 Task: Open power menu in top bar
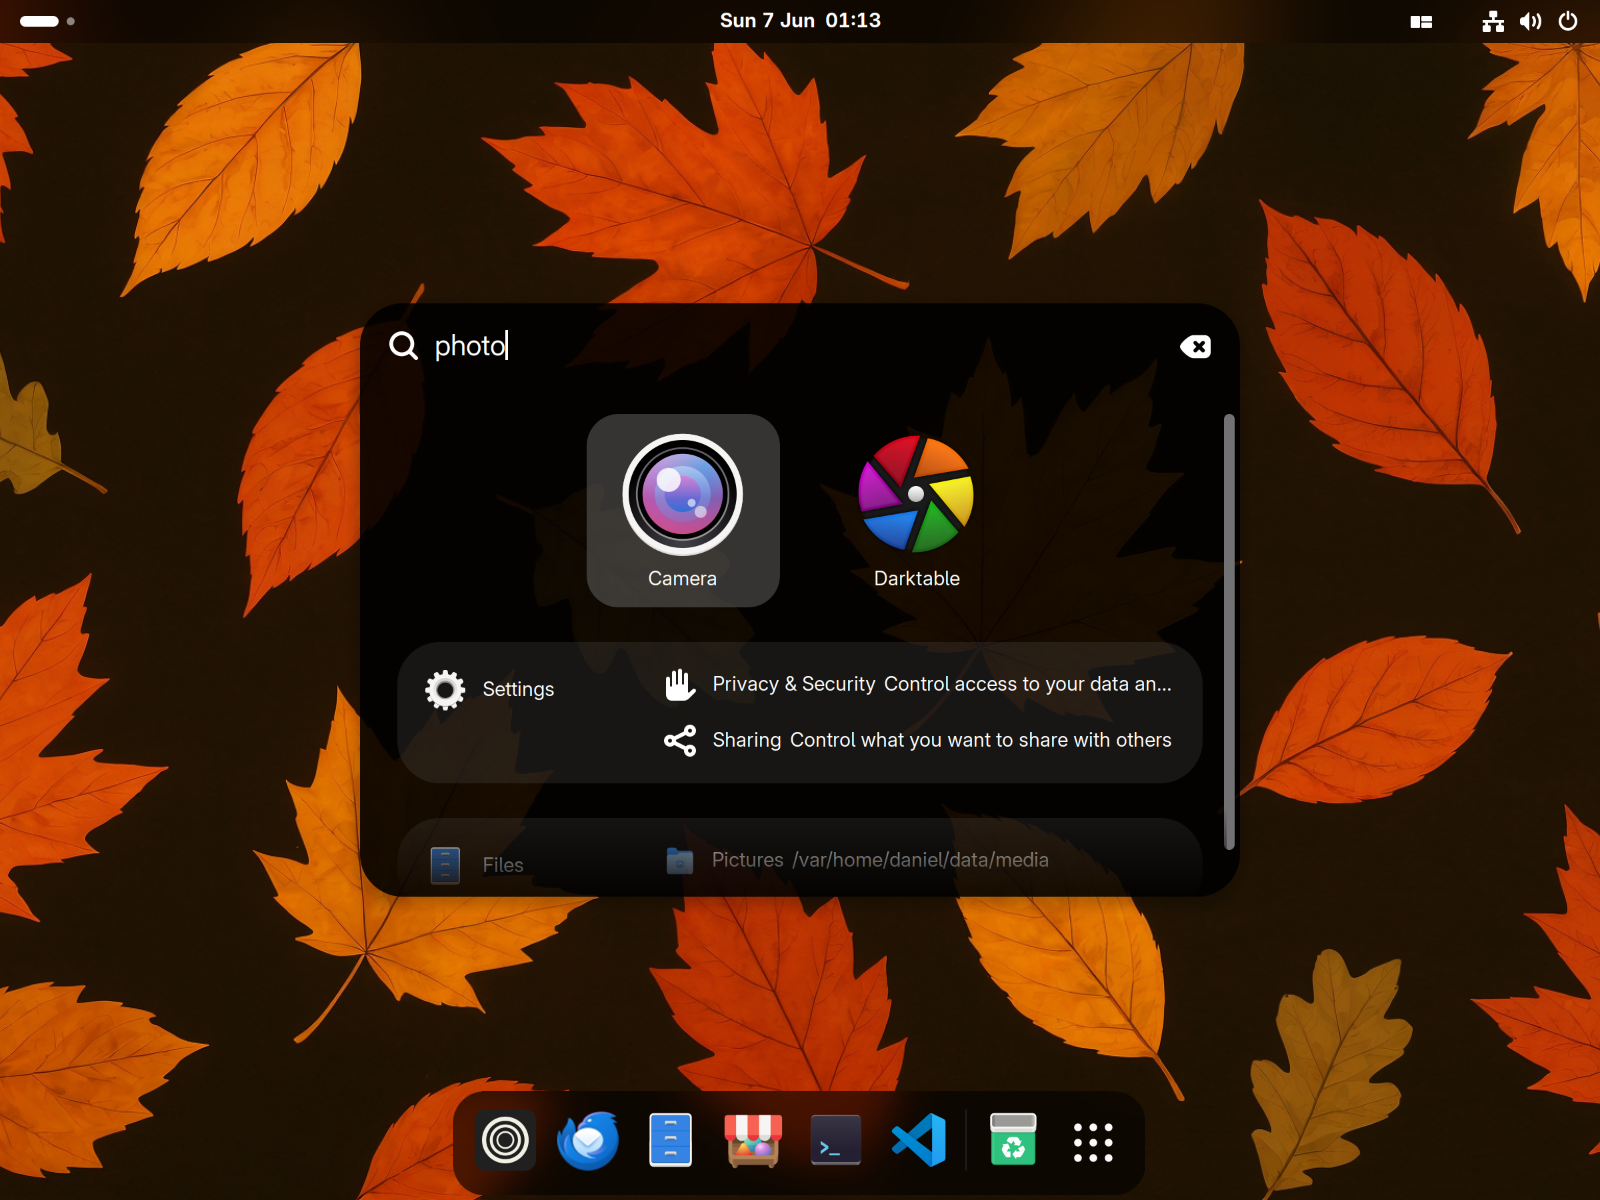pos(1568,21)
